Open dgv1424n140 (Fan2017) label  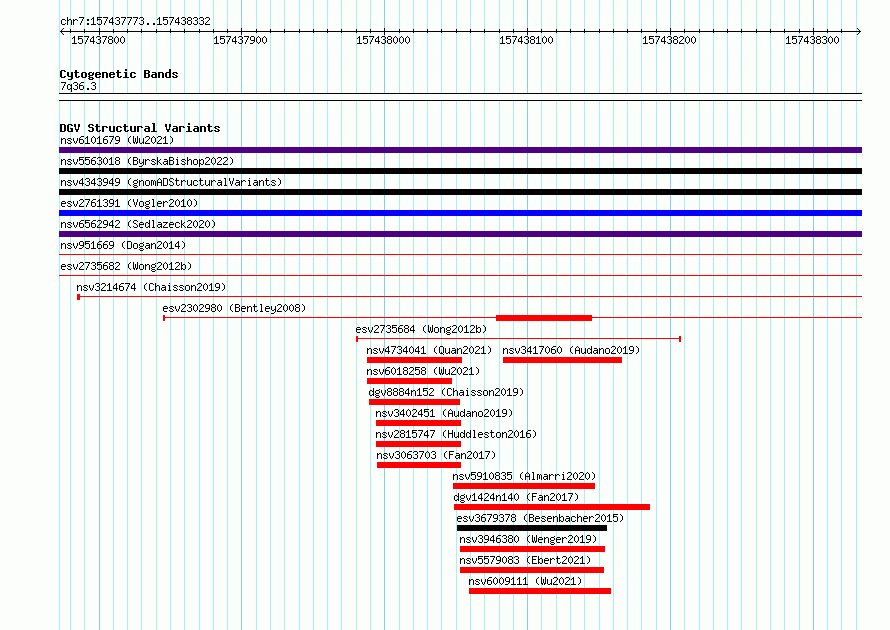tap(516, 497)
